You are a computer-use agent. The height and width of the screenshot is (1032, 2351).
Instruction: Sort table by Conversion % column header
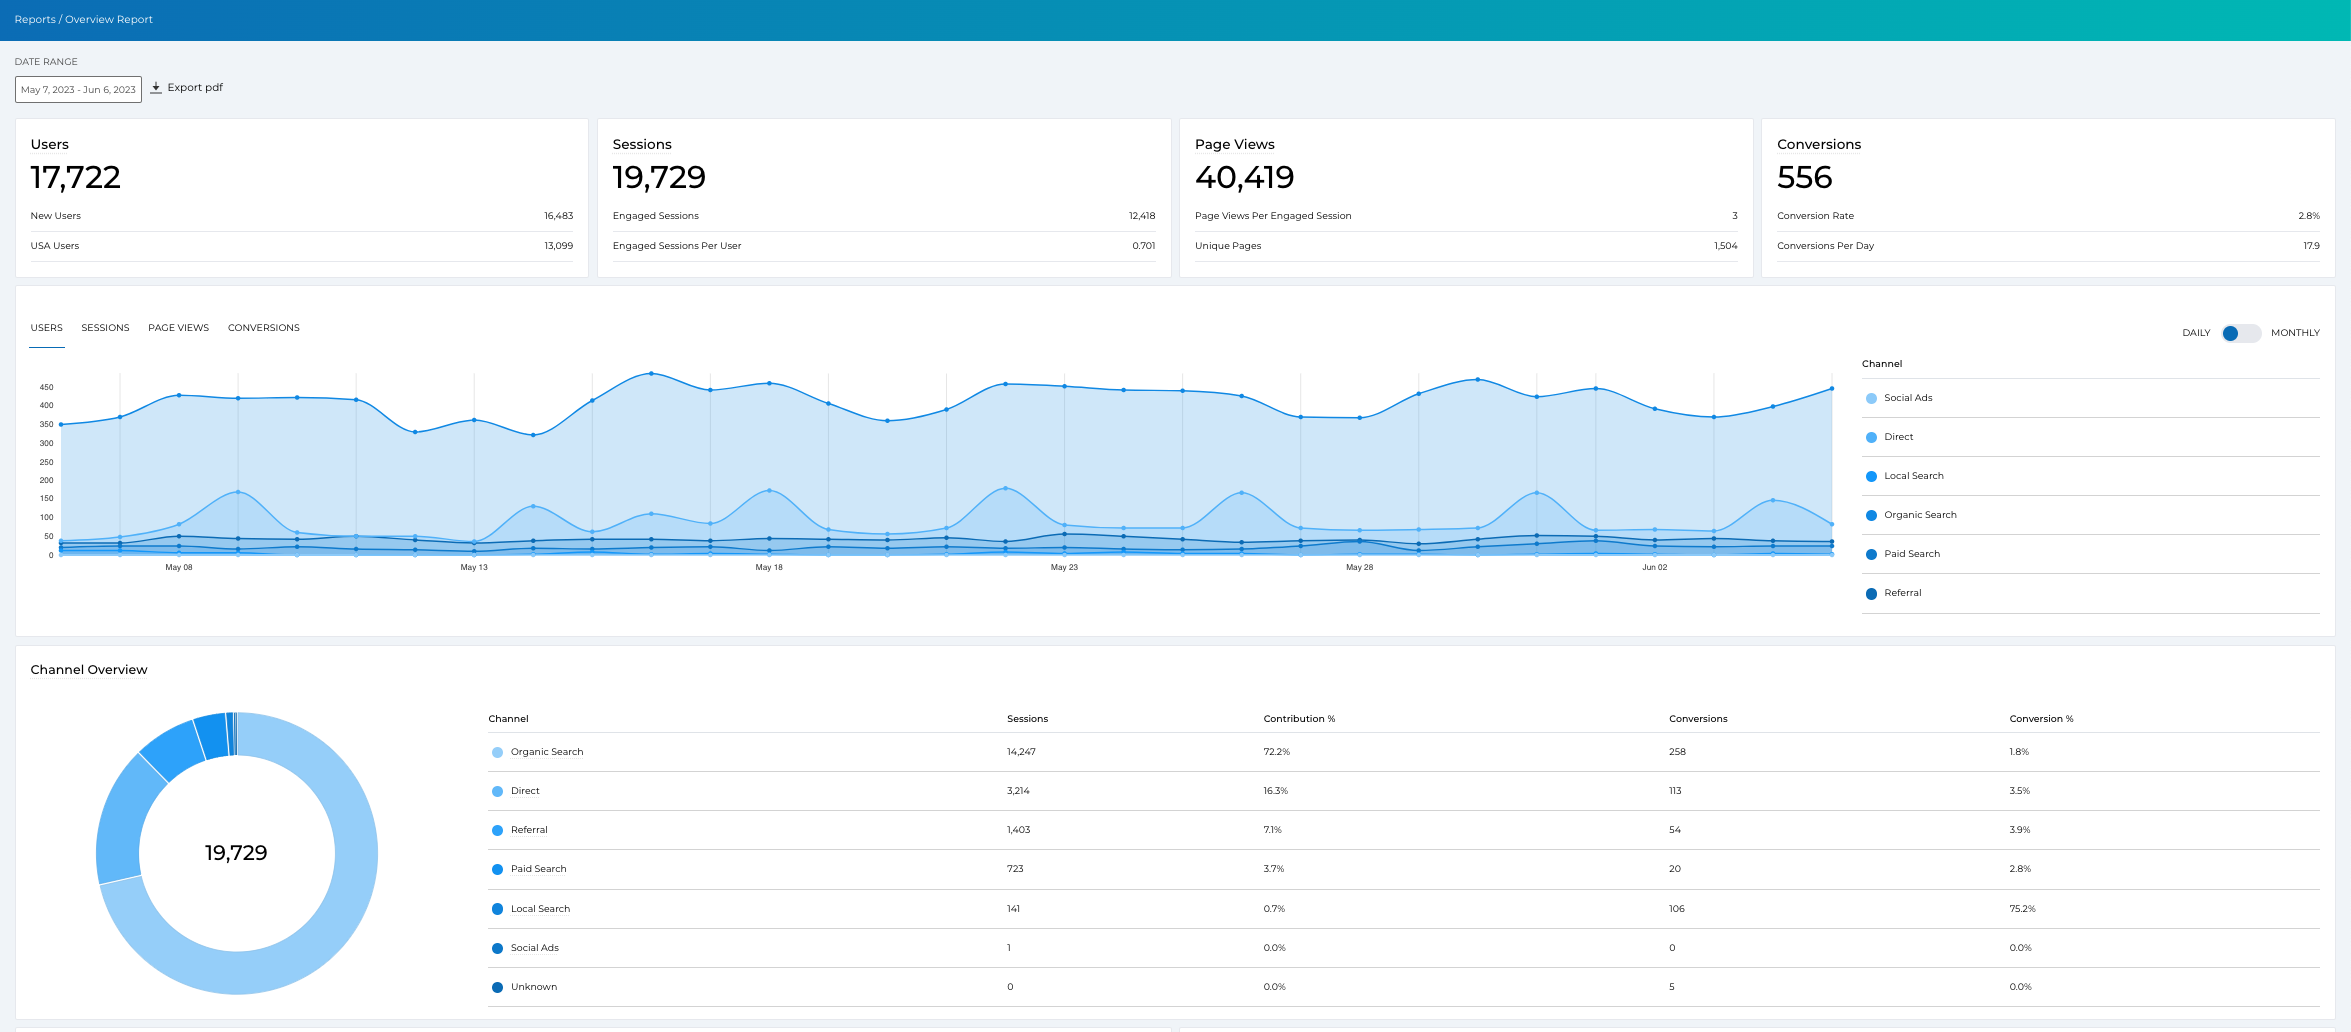coord(2041,719)
